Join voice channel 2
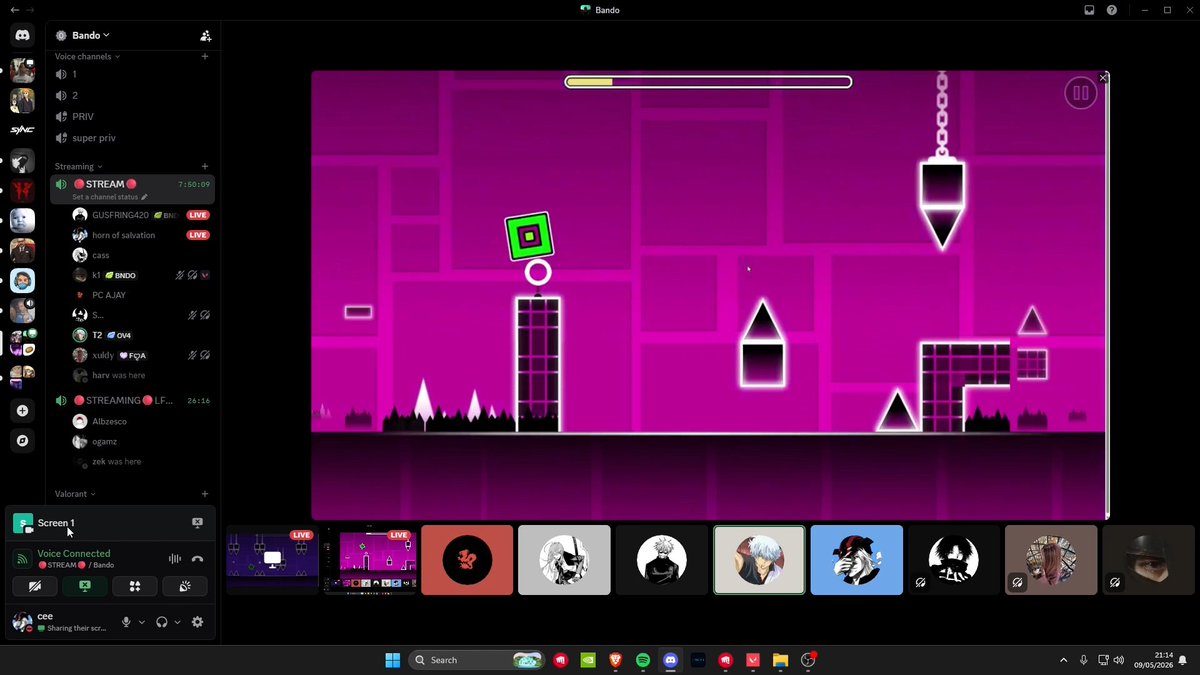Screen dimensions: 1200x675 click(x=132, y=95)
